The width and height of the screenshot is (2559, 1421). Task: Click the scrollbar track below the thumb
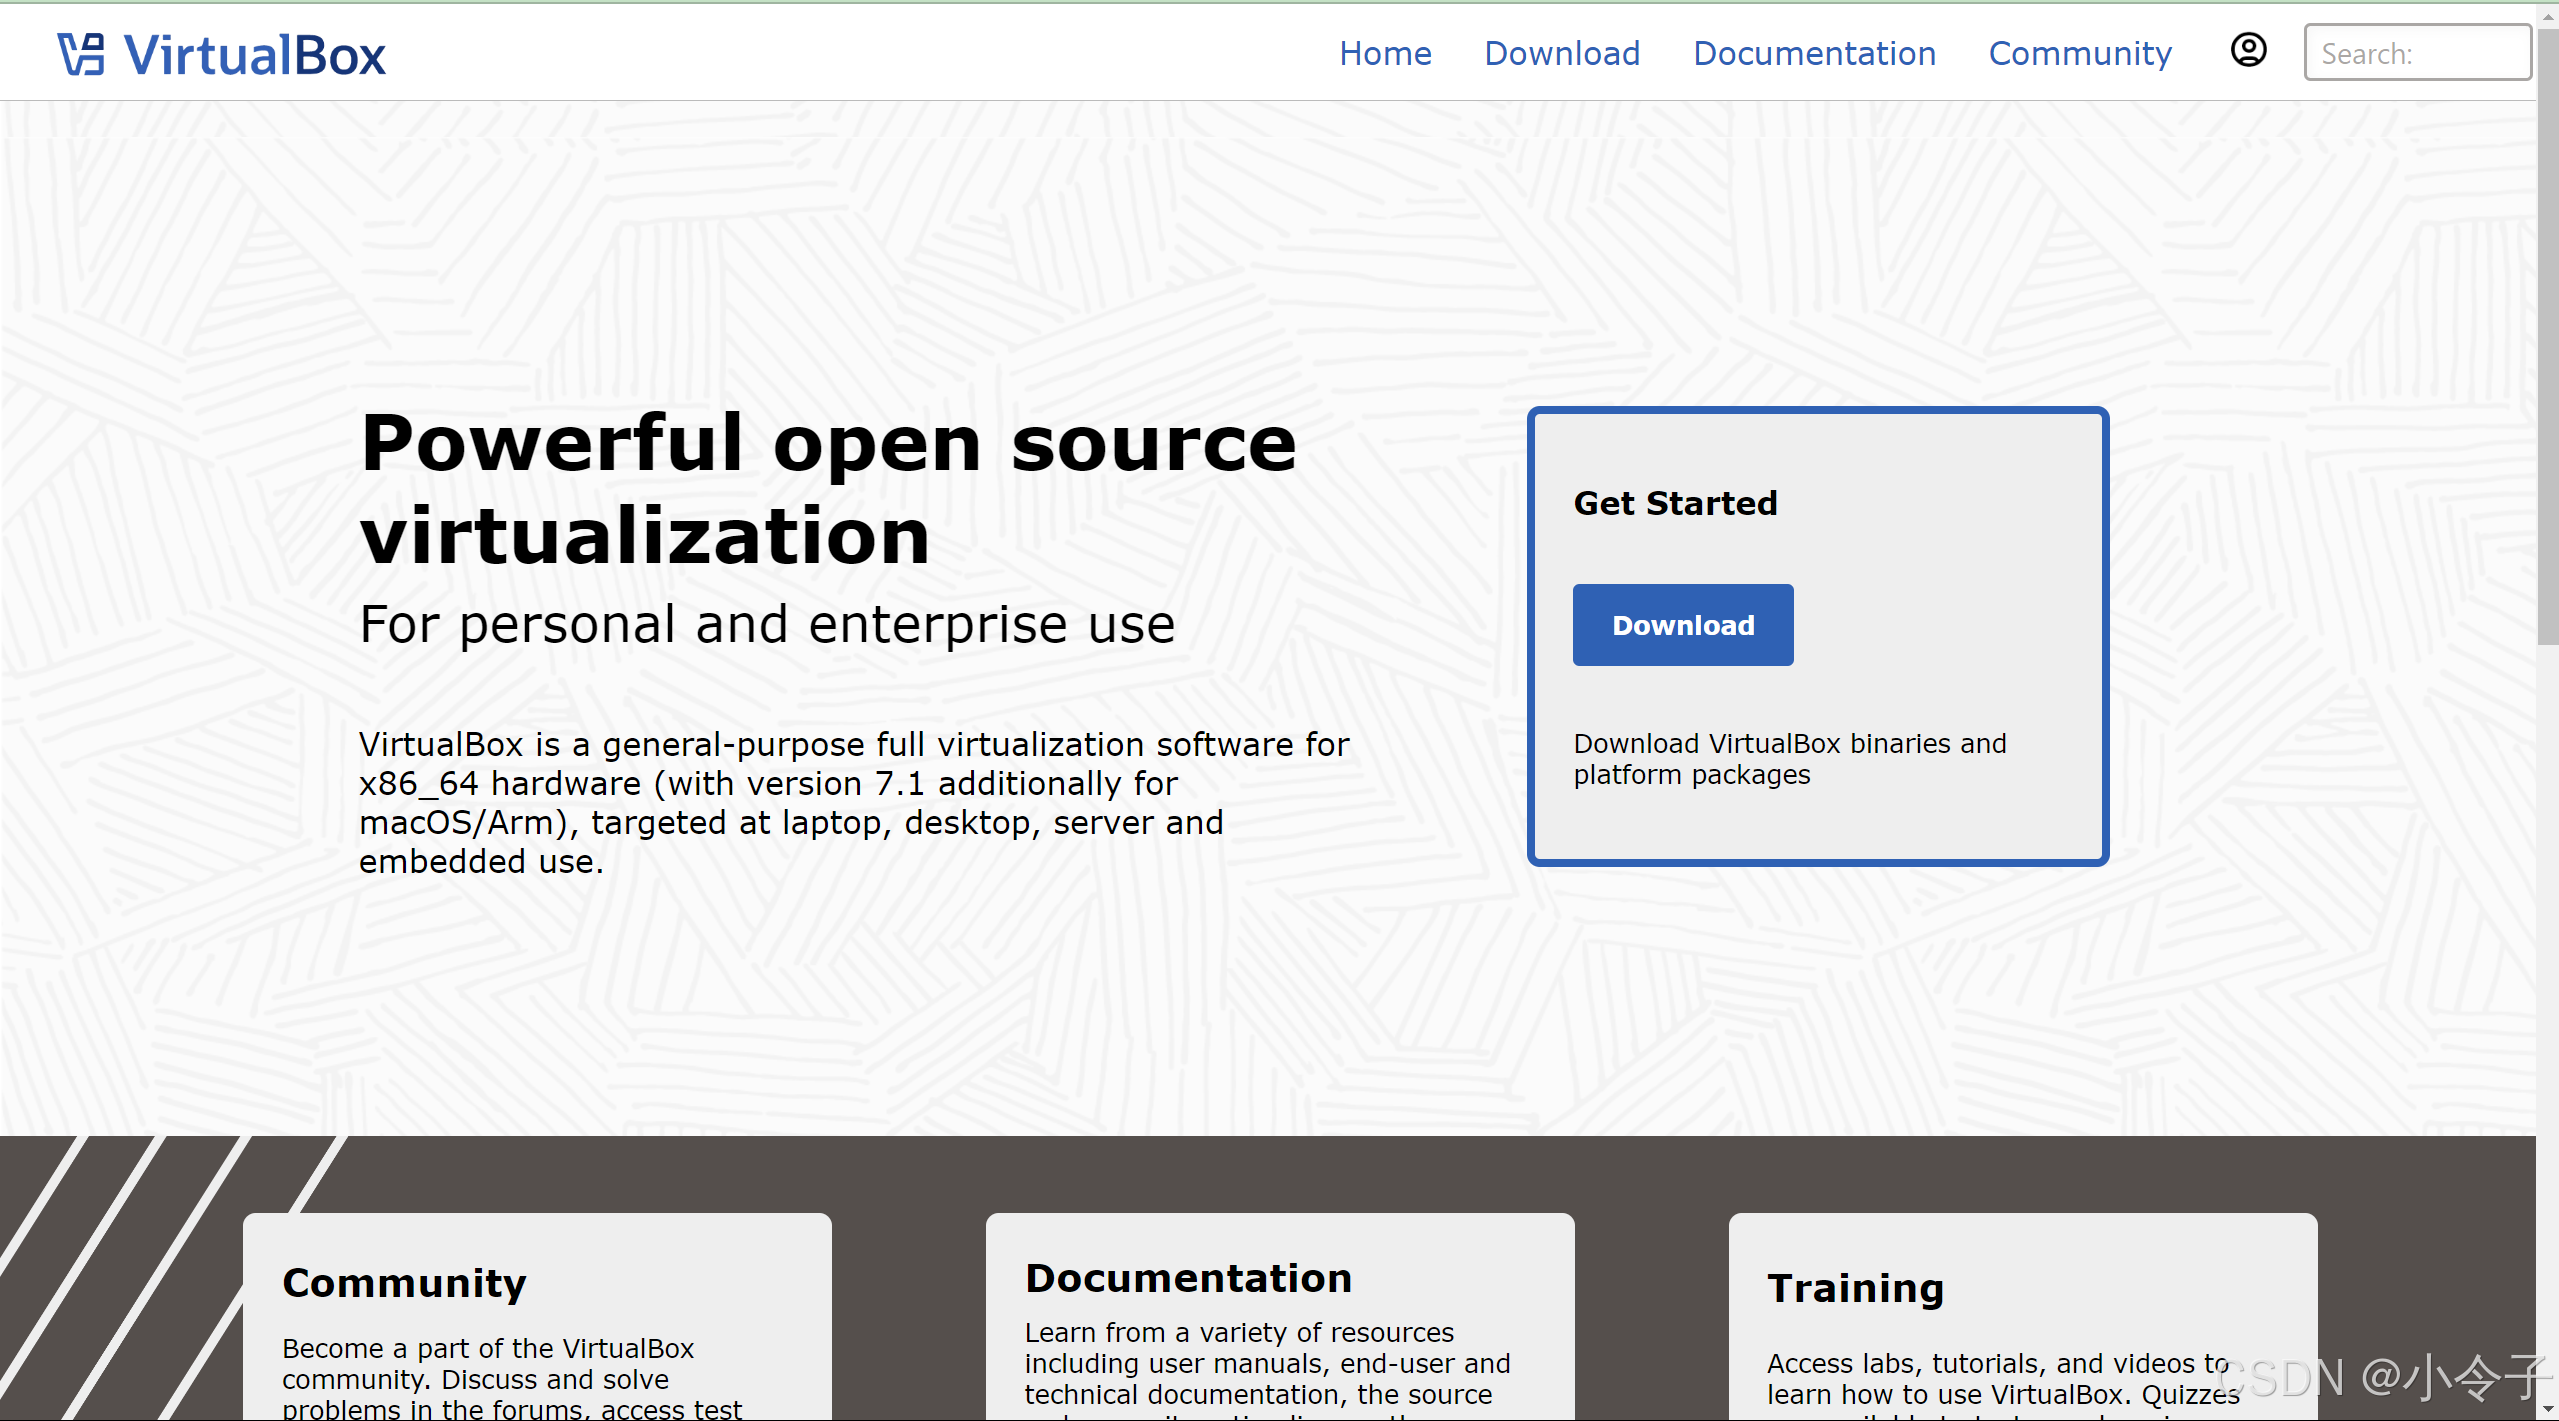coord(2547,1000)
